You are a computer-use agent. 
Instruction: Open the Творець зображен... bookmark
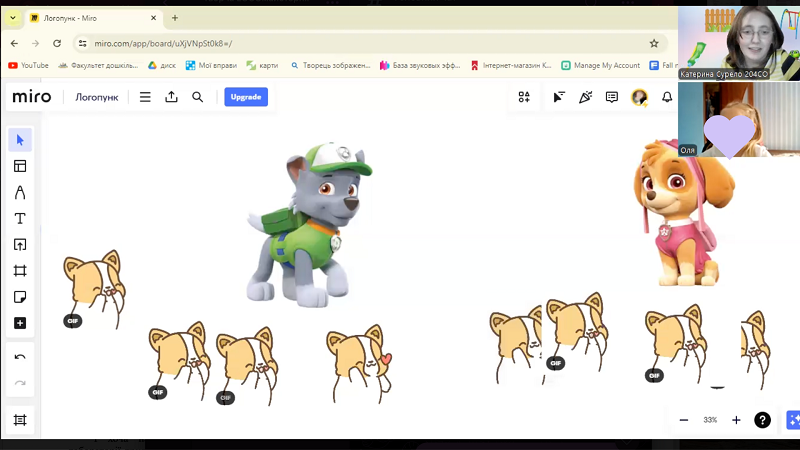point(331,65)
